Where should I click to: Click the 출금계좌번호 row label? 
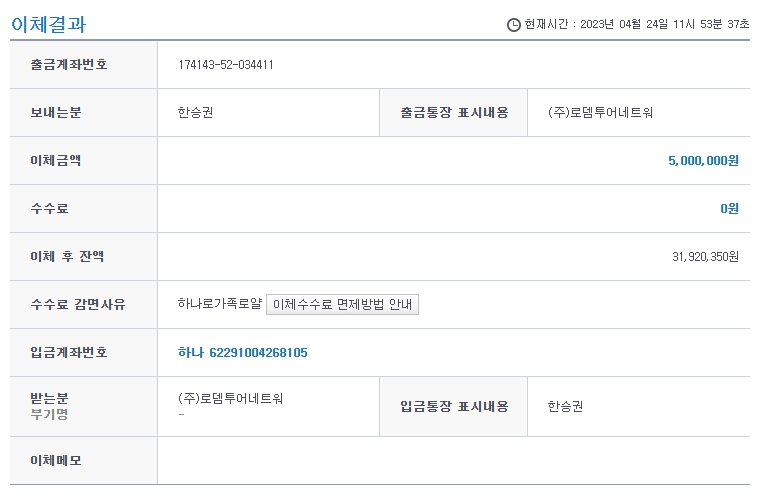69,65
